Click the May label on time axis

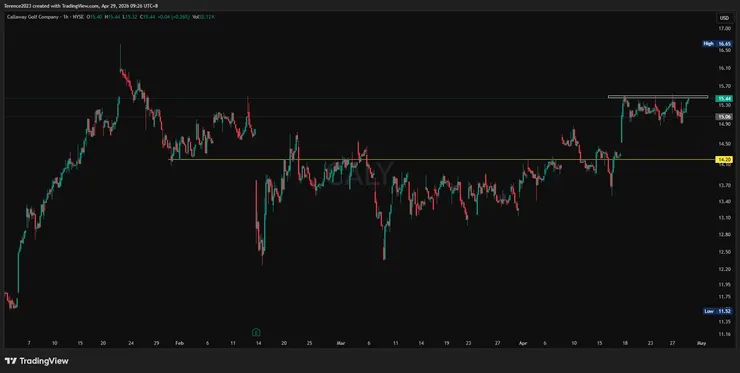tap(701, 343)
